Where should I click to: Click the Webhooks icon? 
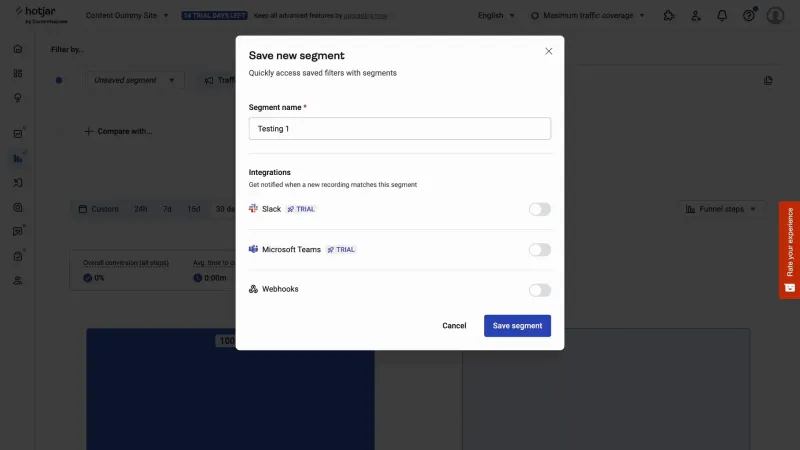[253, 289]
